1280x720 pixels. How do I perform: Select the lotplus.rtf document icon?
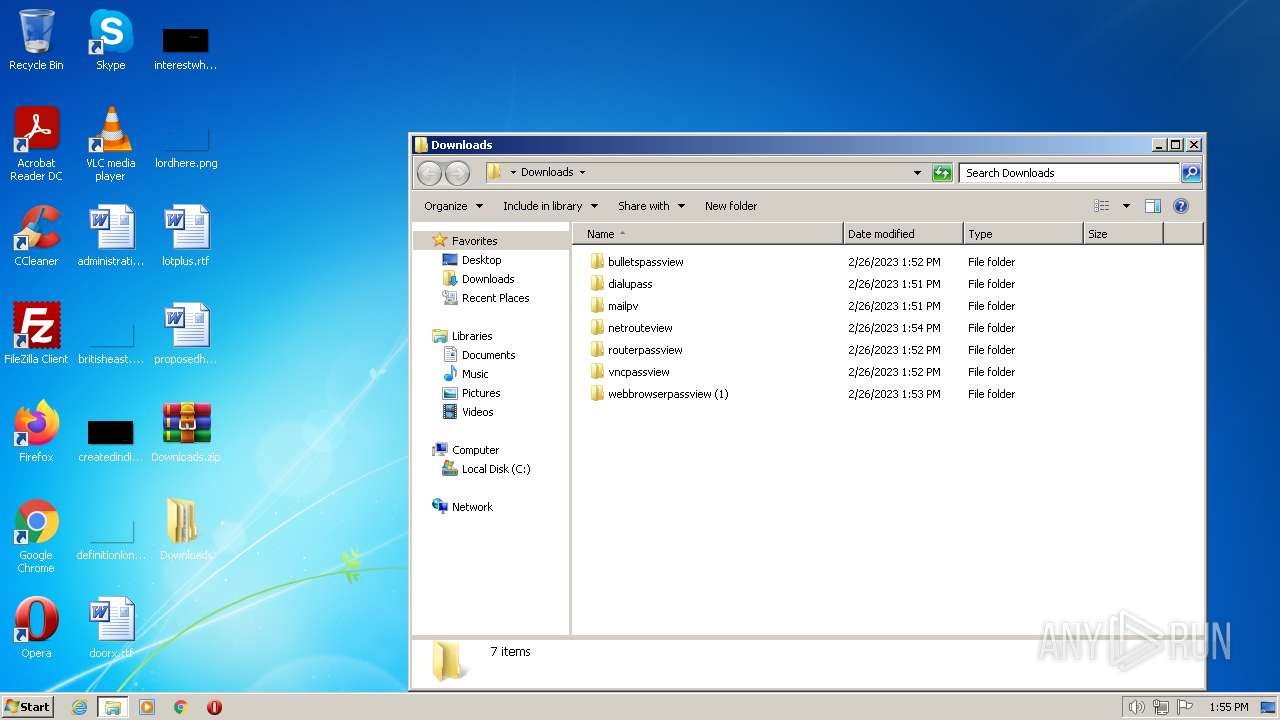(x=186, y=236)
